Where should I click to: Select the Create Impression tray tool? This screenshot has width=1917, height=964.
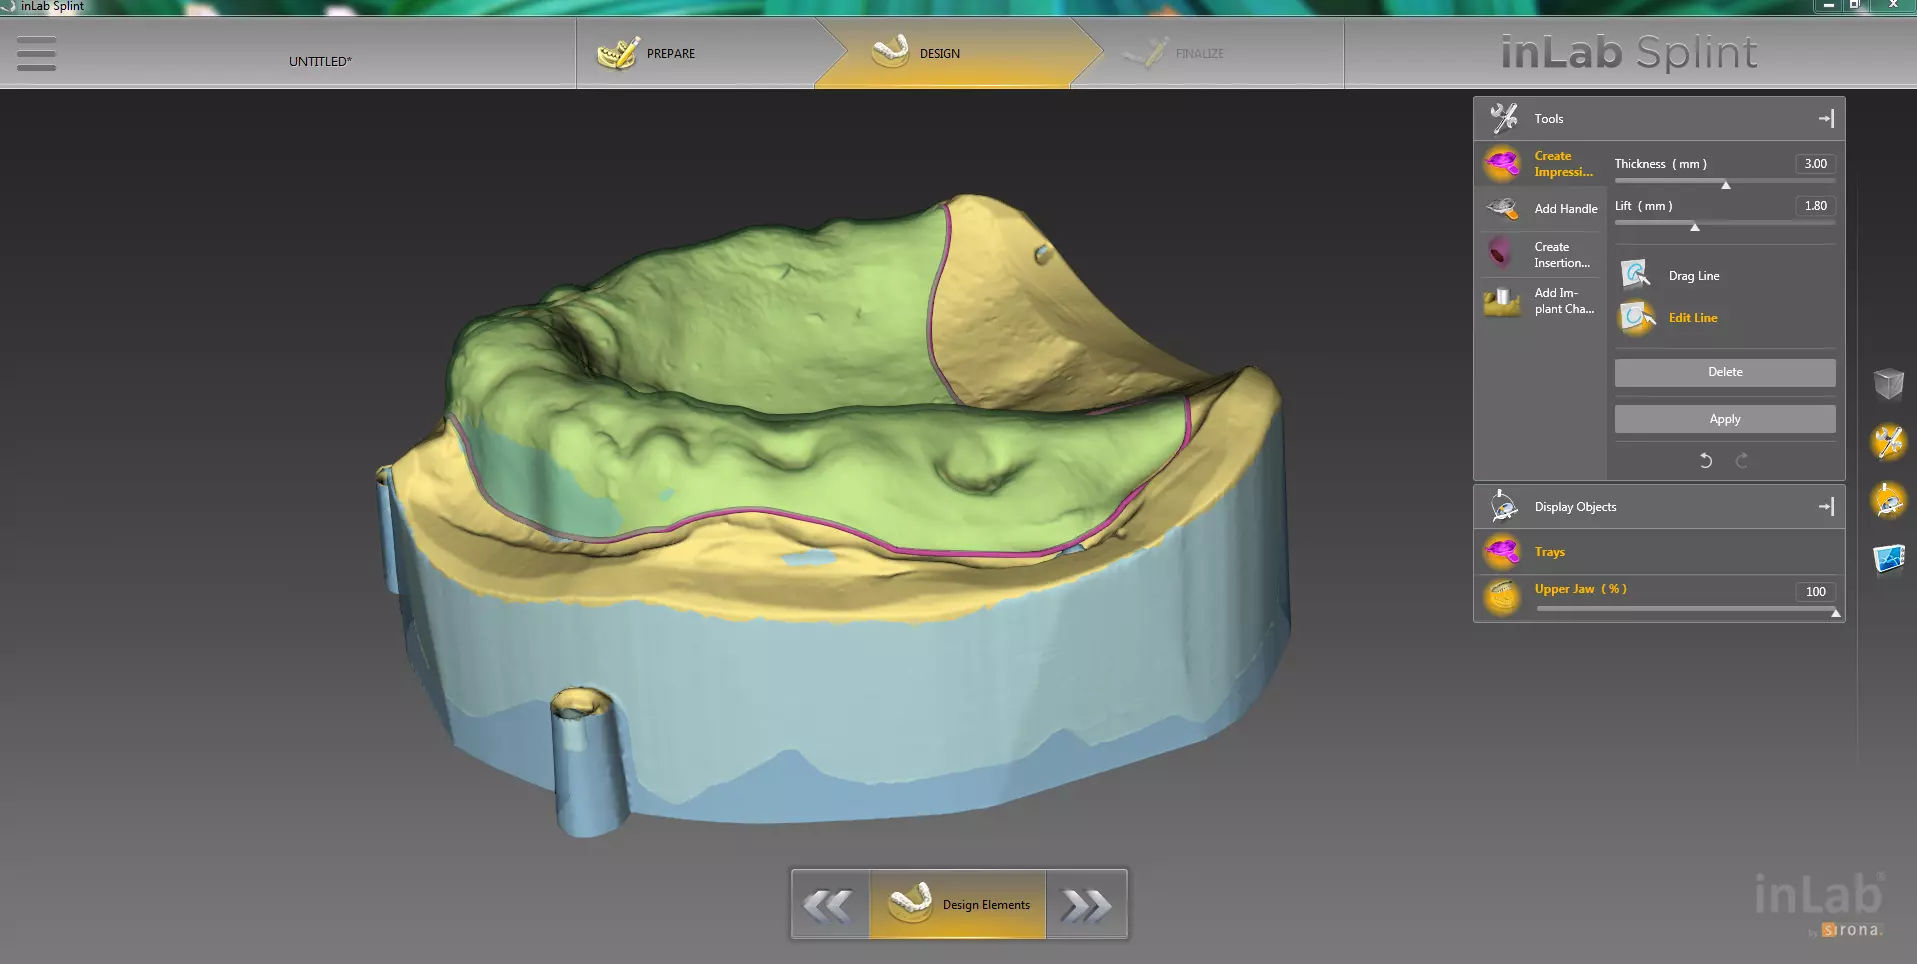1539,164
